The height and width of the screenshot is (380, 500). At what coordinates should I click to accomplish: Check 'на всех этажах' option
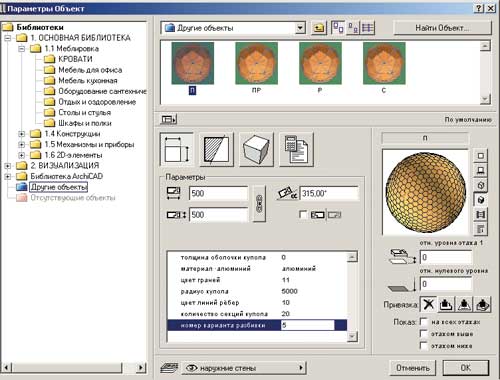[424, 322]
